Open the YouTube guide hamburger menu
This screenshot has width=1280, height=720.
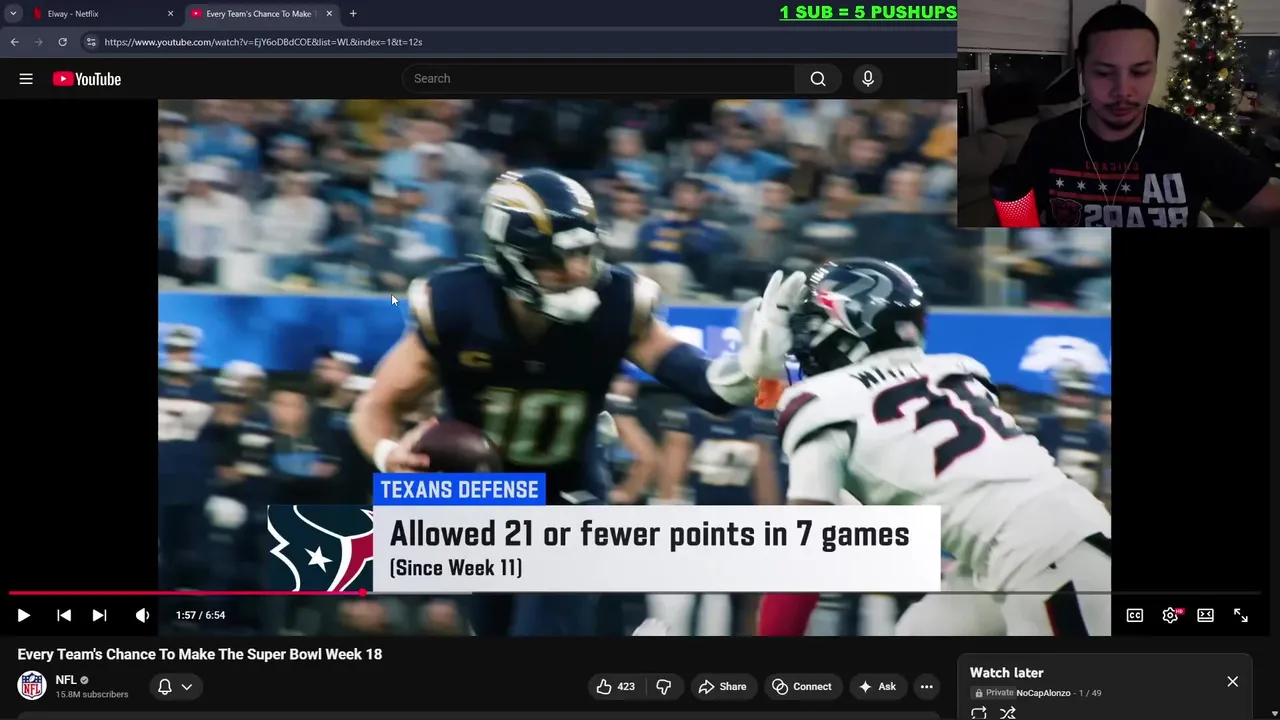(26, 79)
